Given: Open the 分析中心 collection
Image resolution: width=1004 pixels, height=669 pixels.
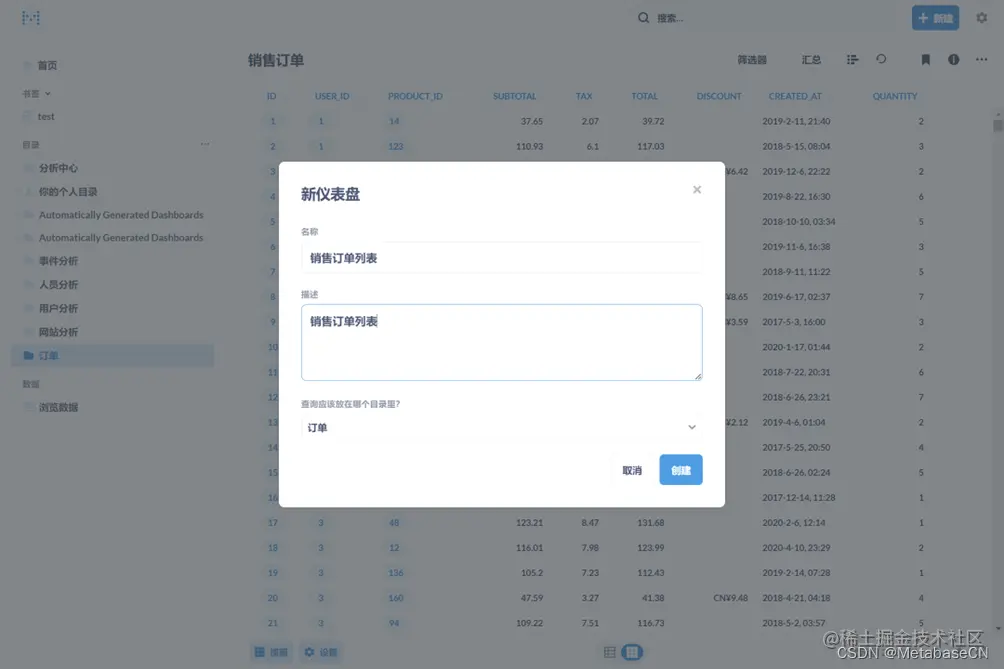Looking at the screenshot, I should [58, 168].
